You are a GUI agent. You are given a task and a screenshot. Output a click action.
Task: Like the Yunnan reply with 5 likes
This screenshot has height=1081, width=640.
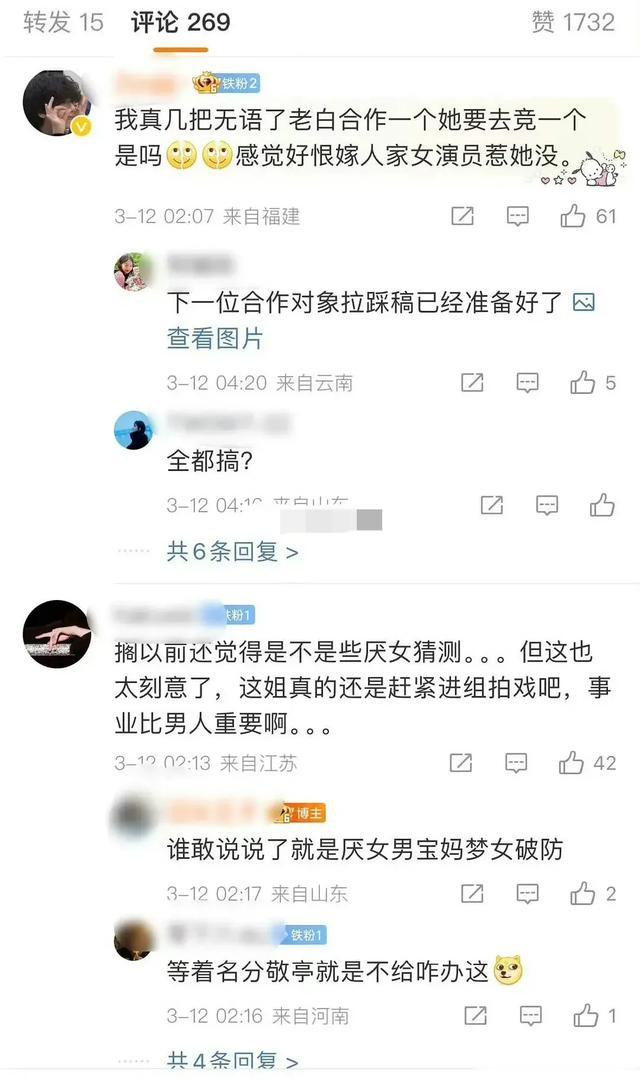583,382
